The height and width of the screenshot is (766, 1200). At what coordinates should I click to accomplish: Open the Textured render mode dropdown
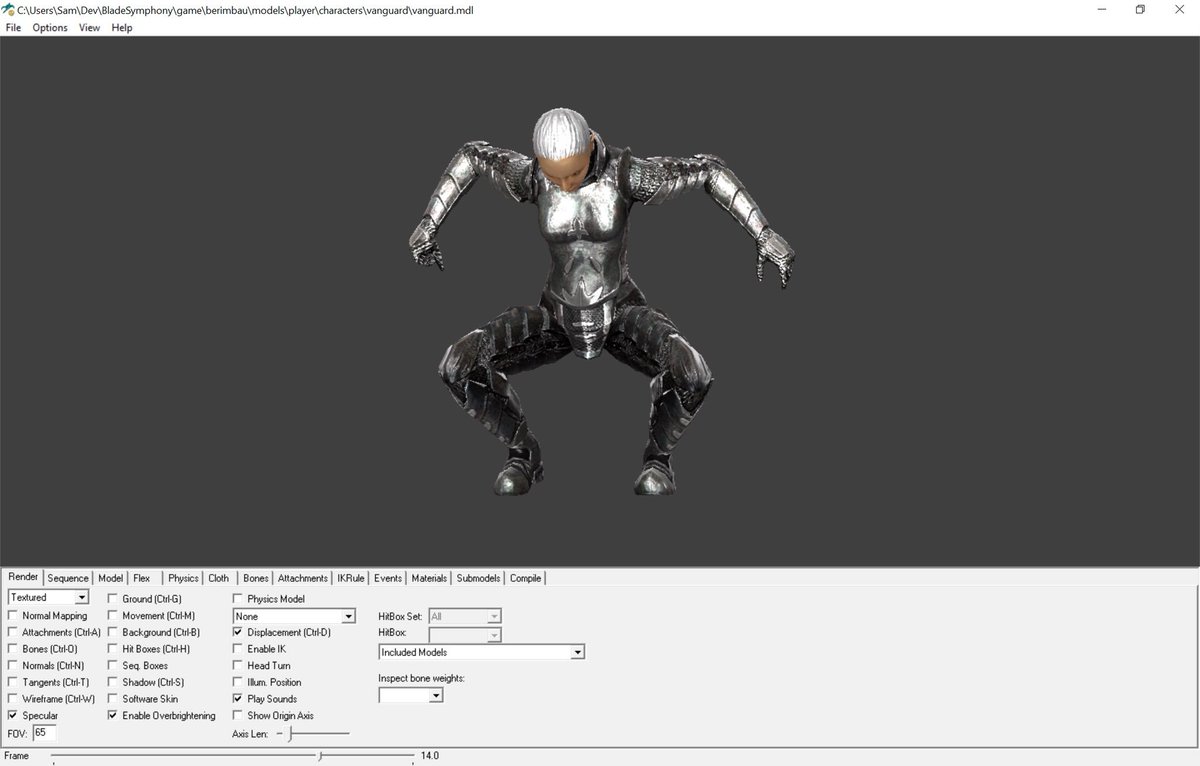pyautogui.click(x=48, y=597)
